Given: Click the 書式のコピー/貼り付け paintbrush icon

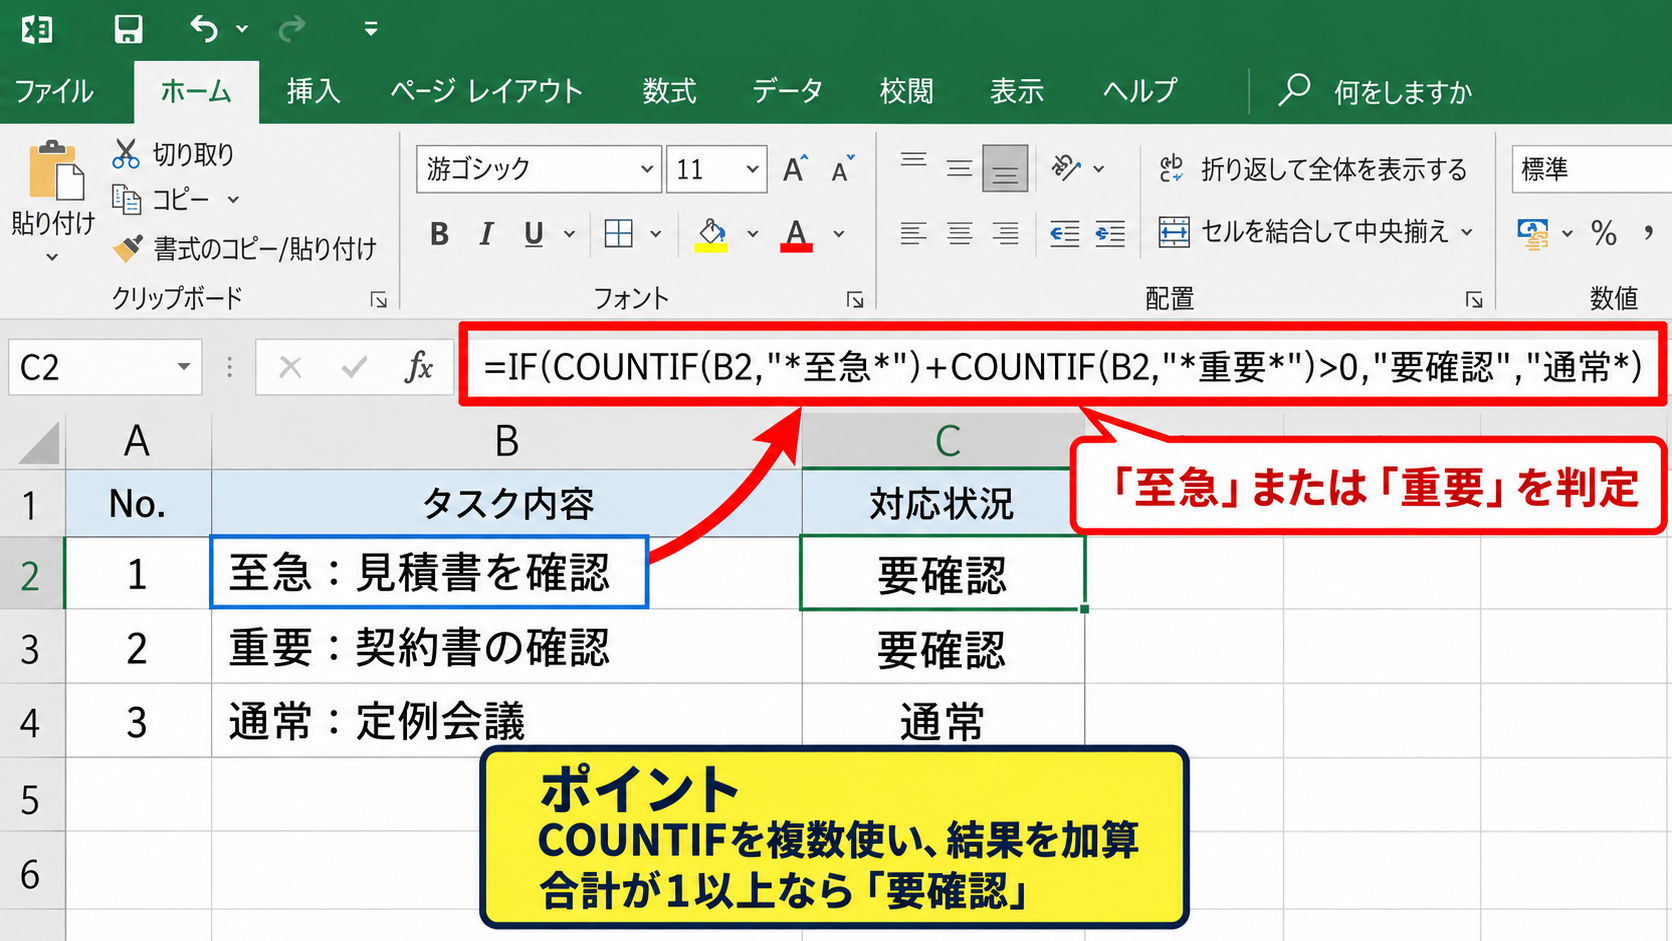Looking at the screenshot, I should coord(127,248).
